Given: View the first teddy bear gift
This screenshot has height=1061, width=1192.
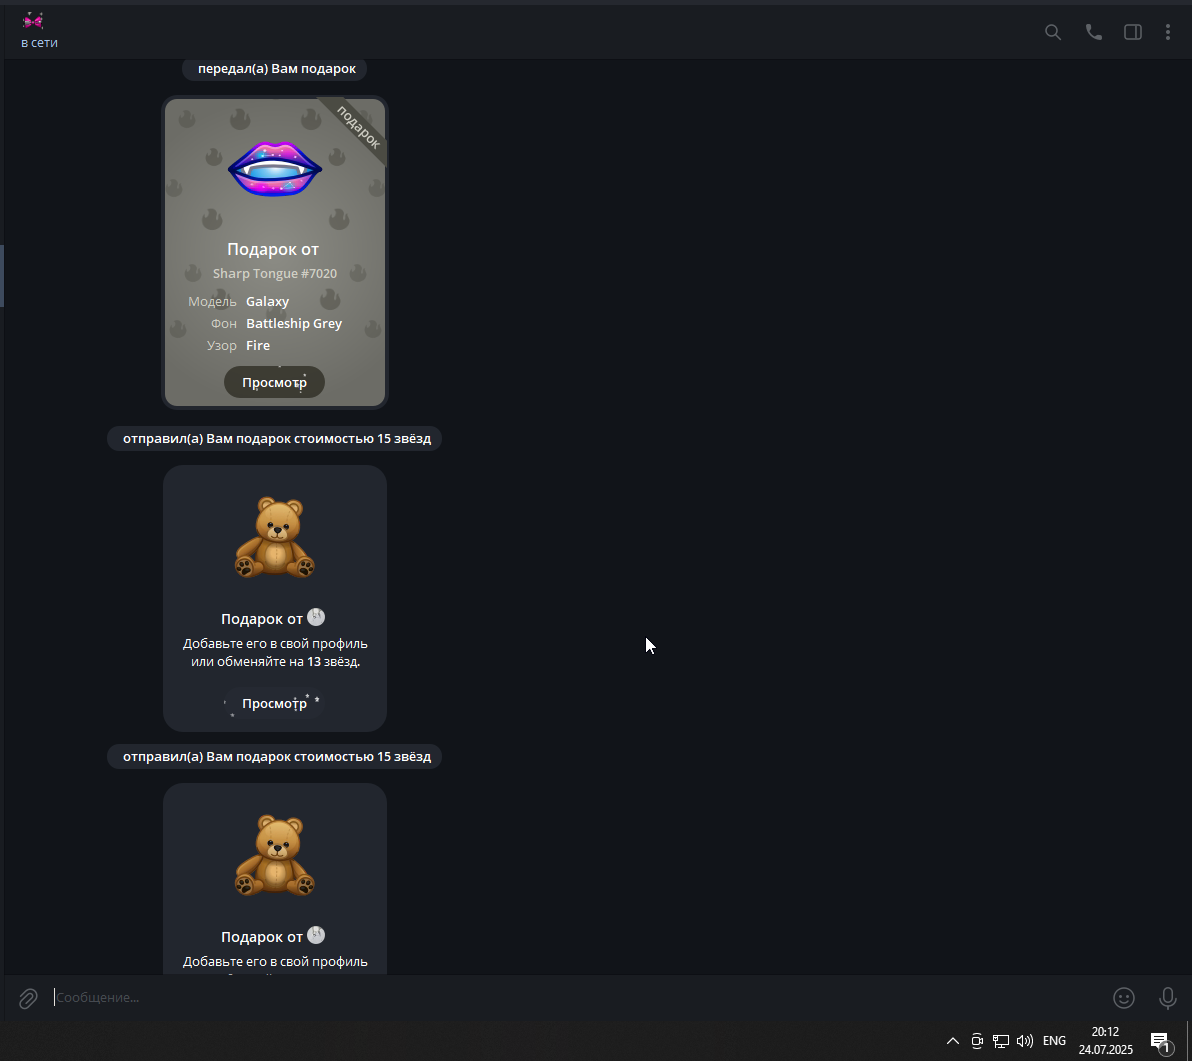Looking at the screenshot, I should [x=274, y=704].
